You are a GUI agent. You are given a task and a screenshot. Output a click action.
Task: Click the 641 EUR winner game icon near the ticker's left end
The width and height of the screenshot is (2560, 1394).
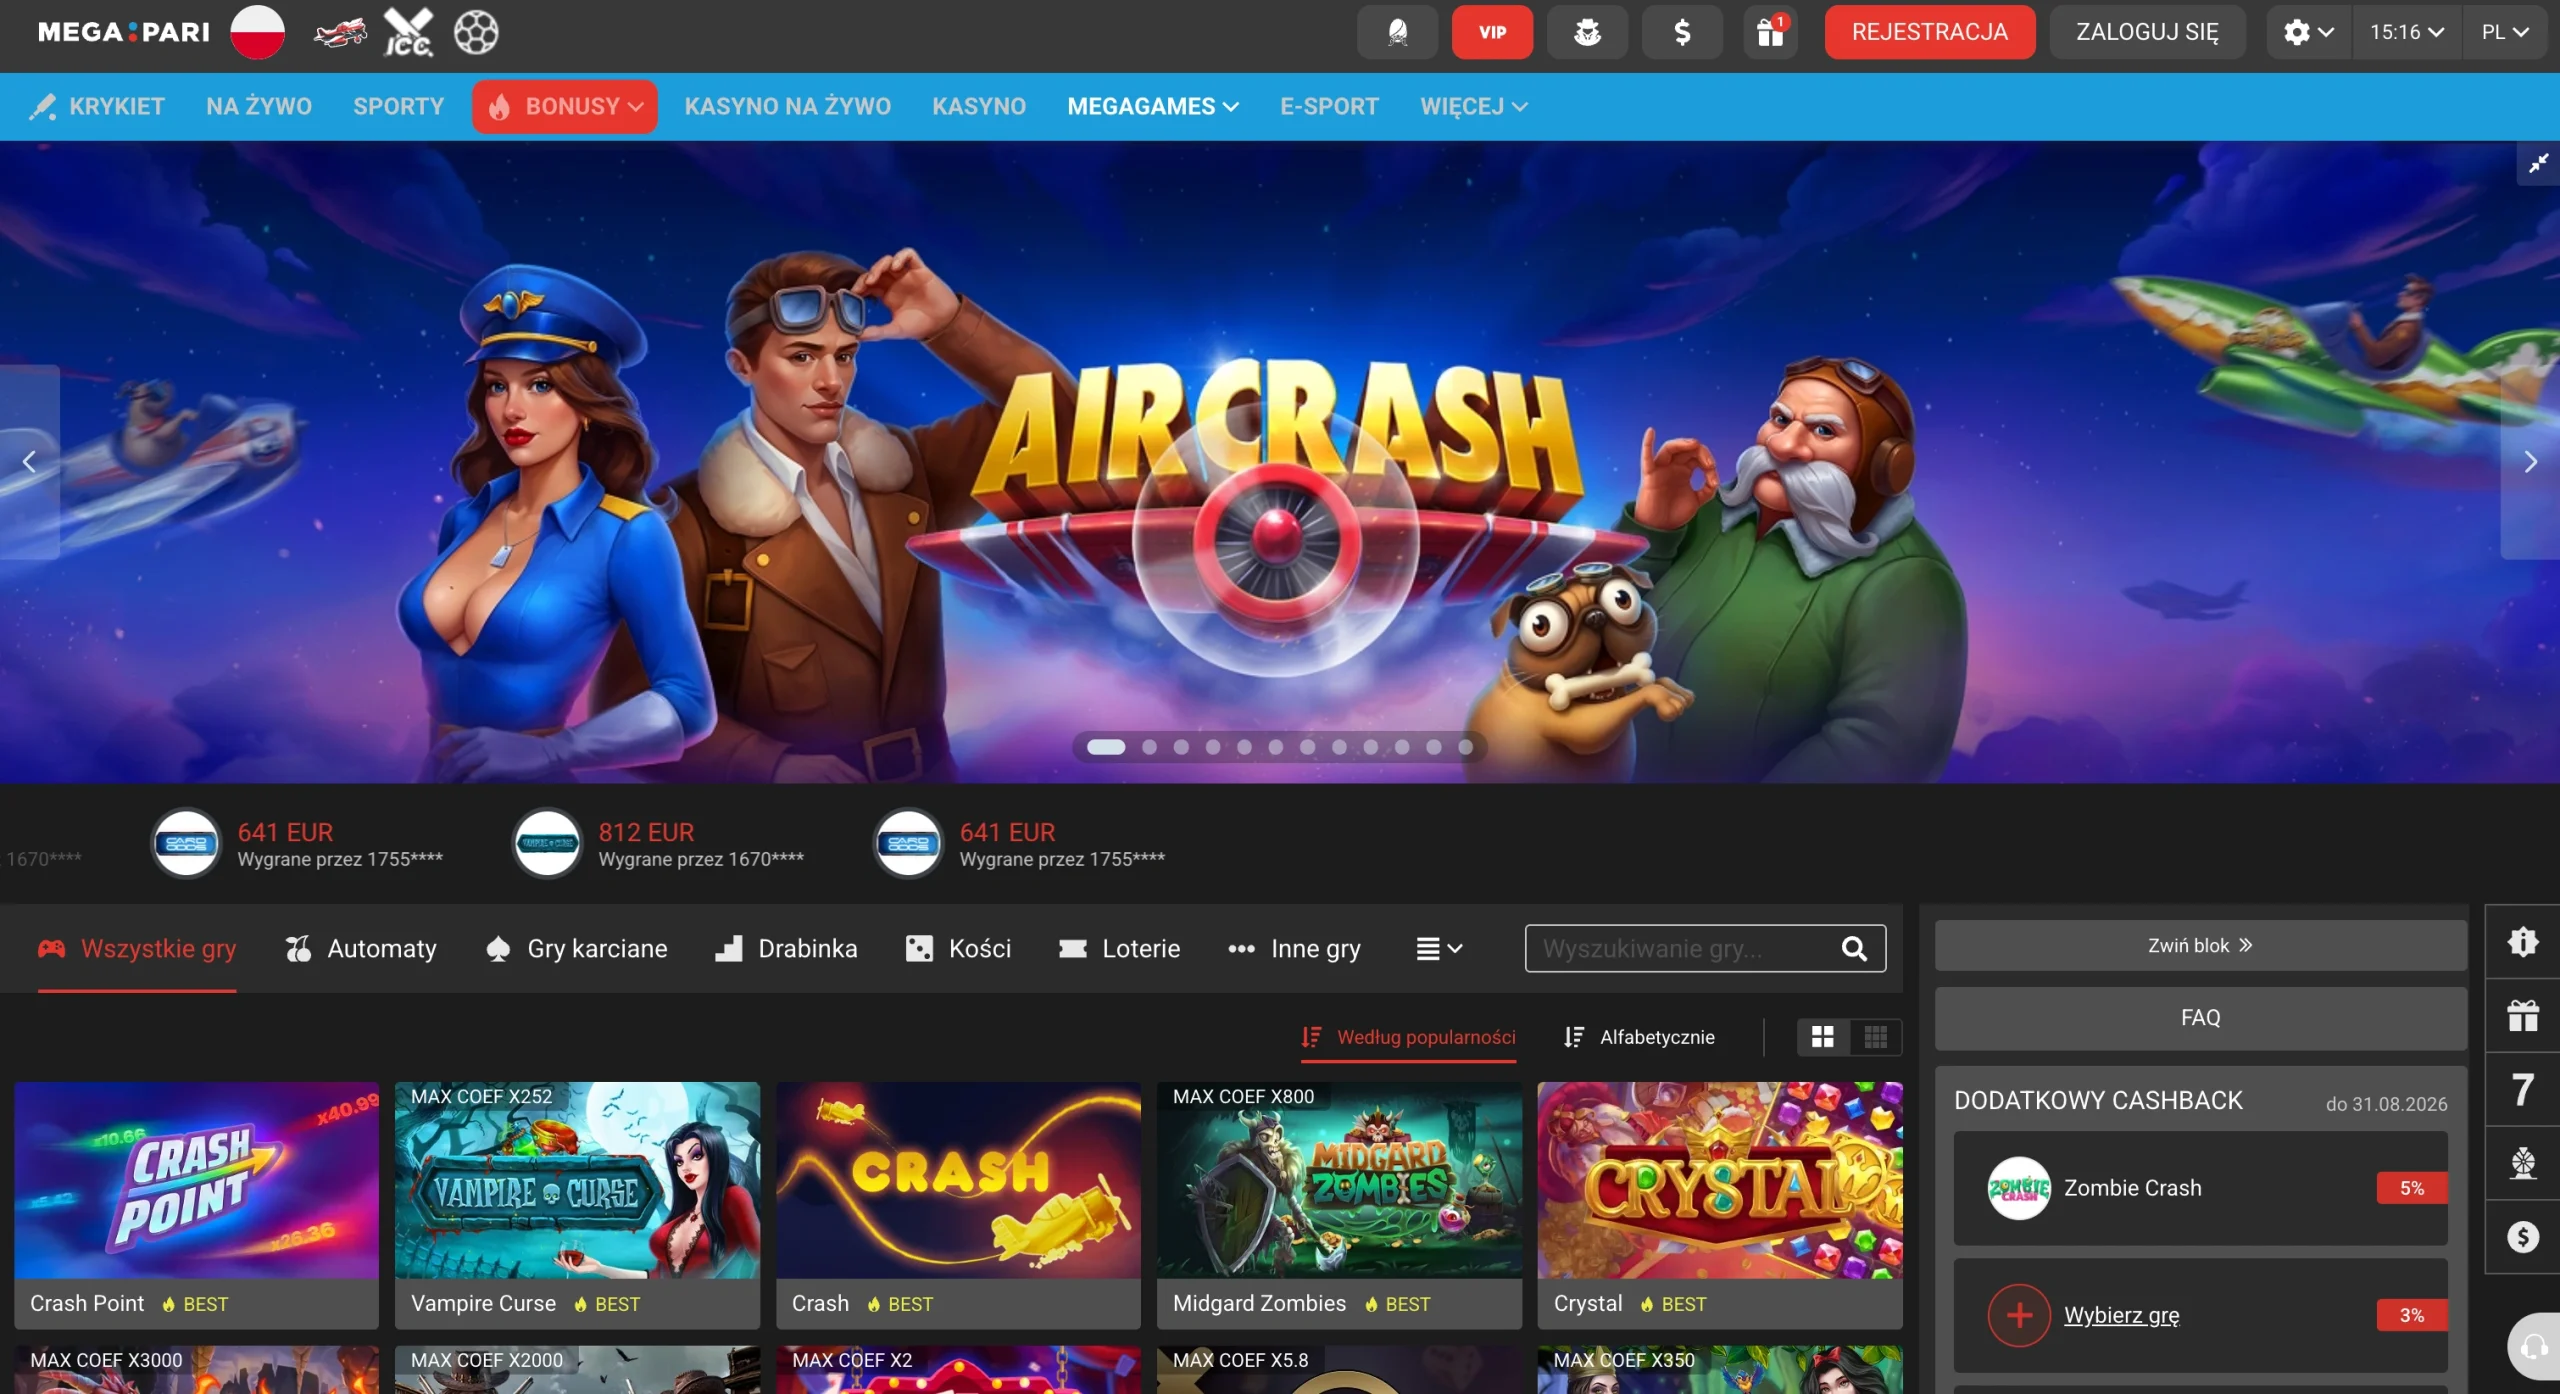[186, 843]
